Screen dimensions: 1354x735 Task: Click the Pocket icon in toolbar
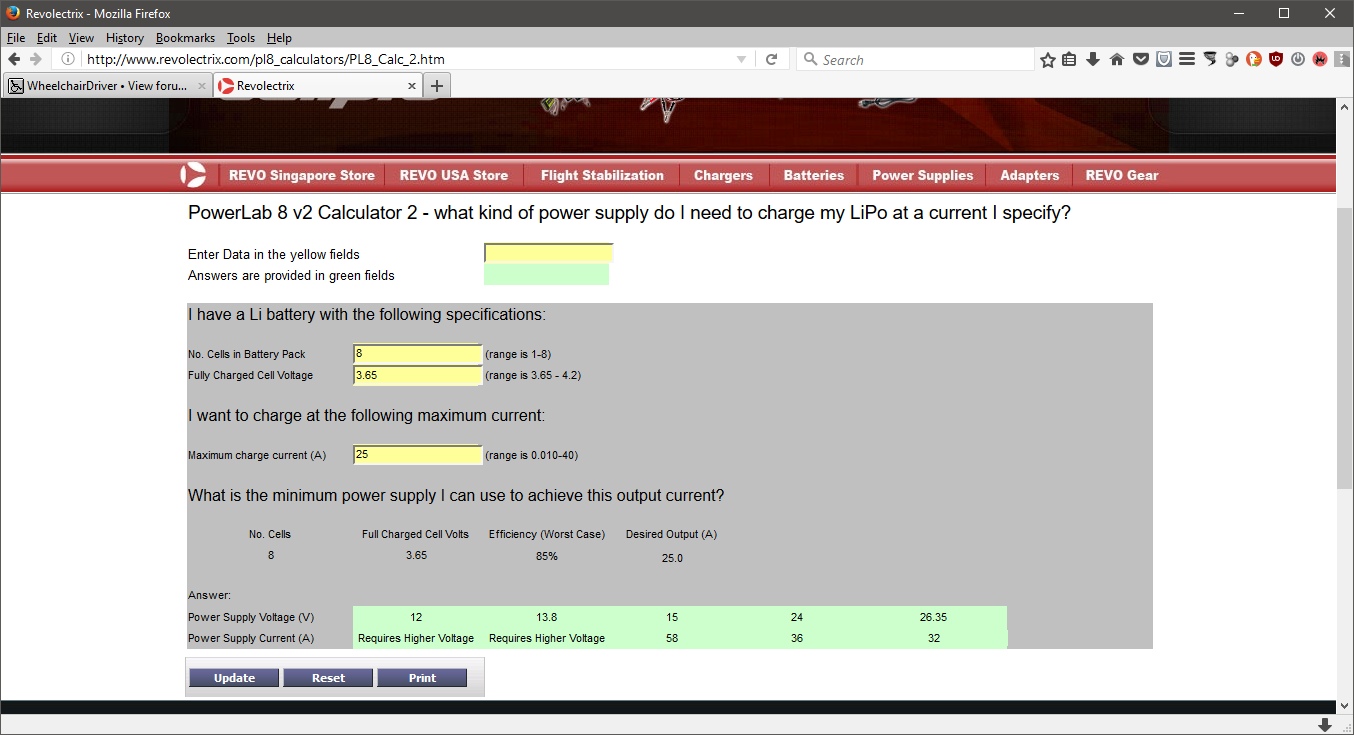click(1140, 60)
